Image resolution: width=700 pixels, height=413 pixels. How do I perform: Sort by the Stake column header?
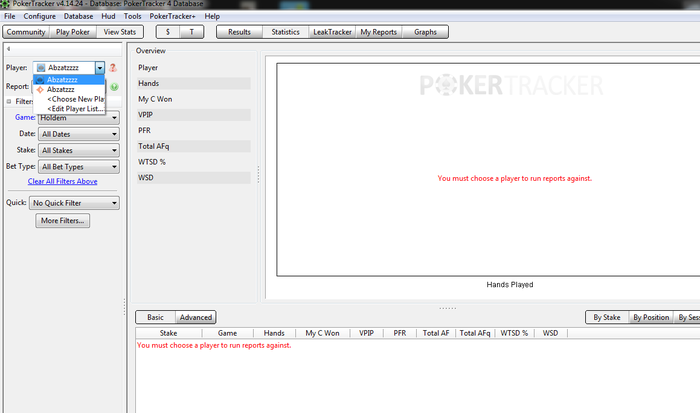pyautogui.click(x=168, y=333)
